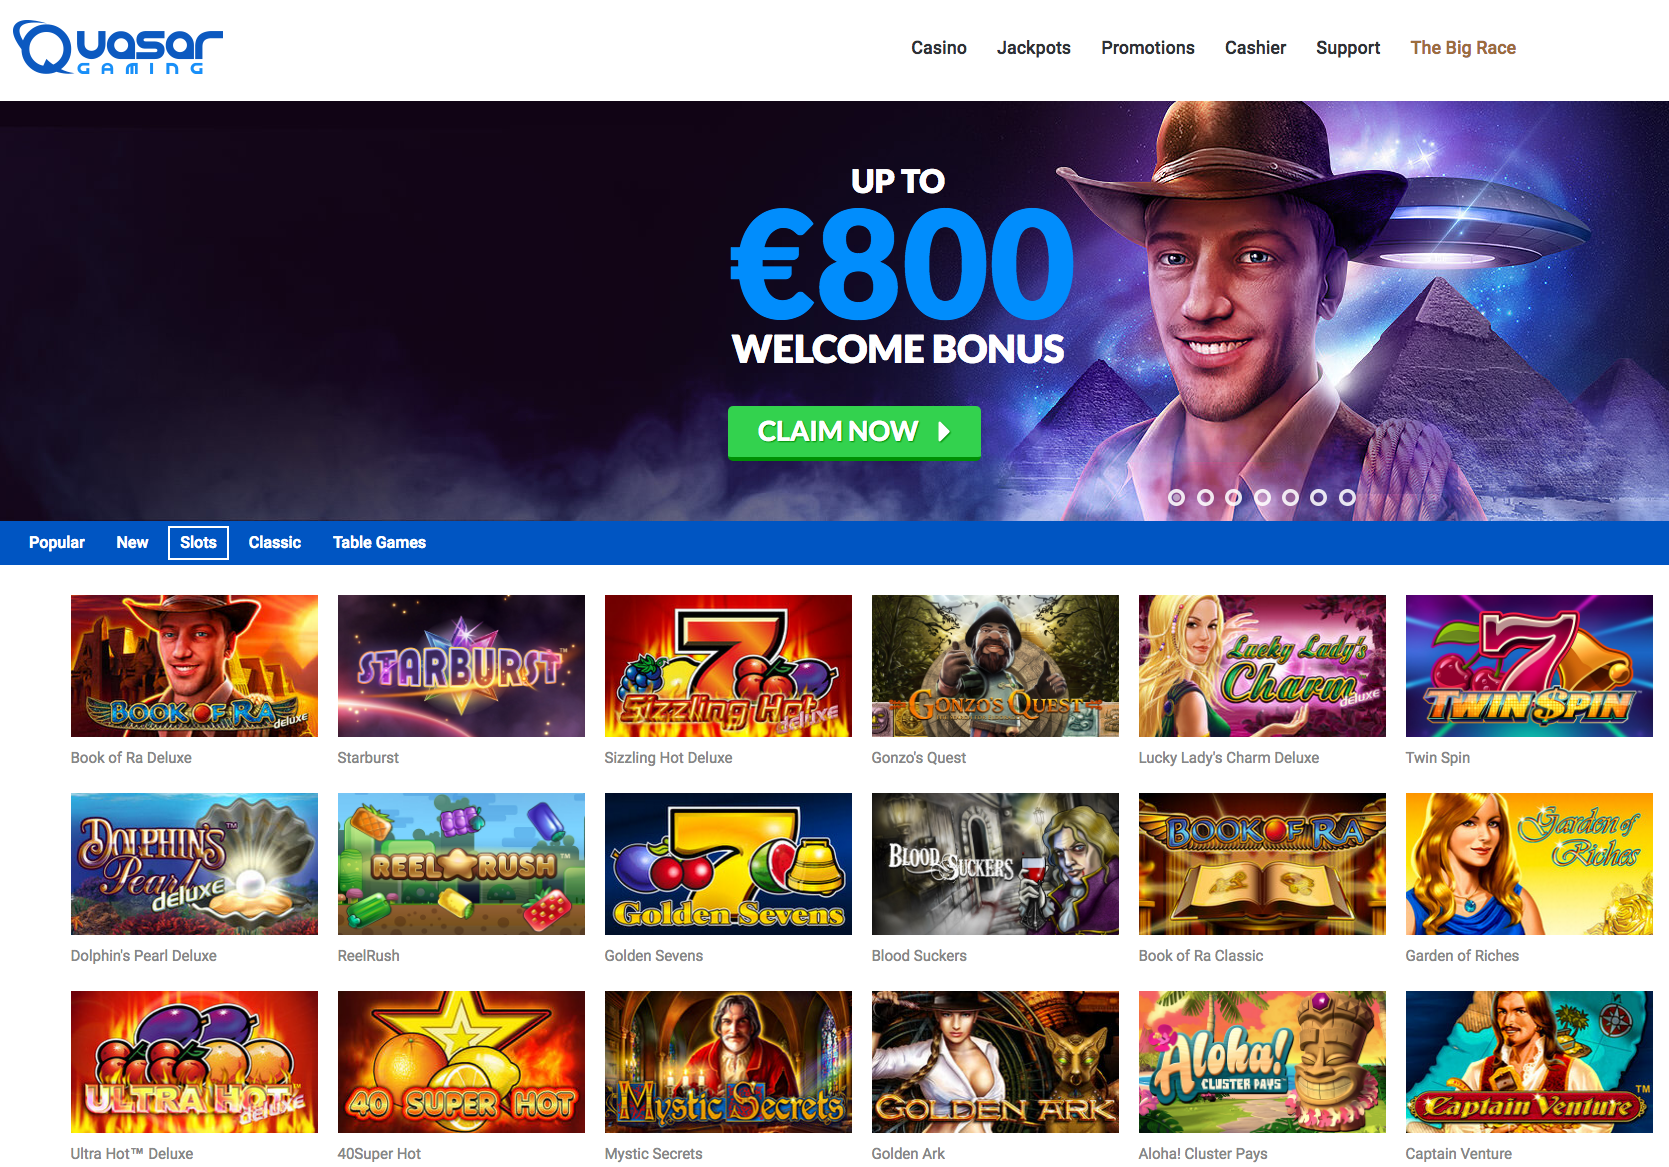Switch to the Classic games tab
The image size is (1669, 1167).
tap(275, 542)
